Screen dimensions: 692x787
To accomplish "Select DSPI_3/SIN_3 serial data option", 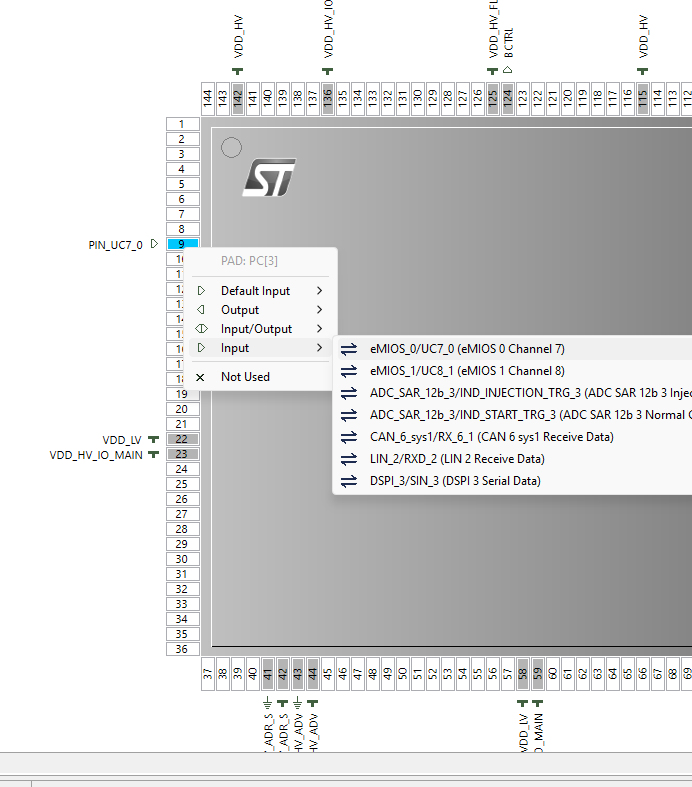I will point(515,481).
